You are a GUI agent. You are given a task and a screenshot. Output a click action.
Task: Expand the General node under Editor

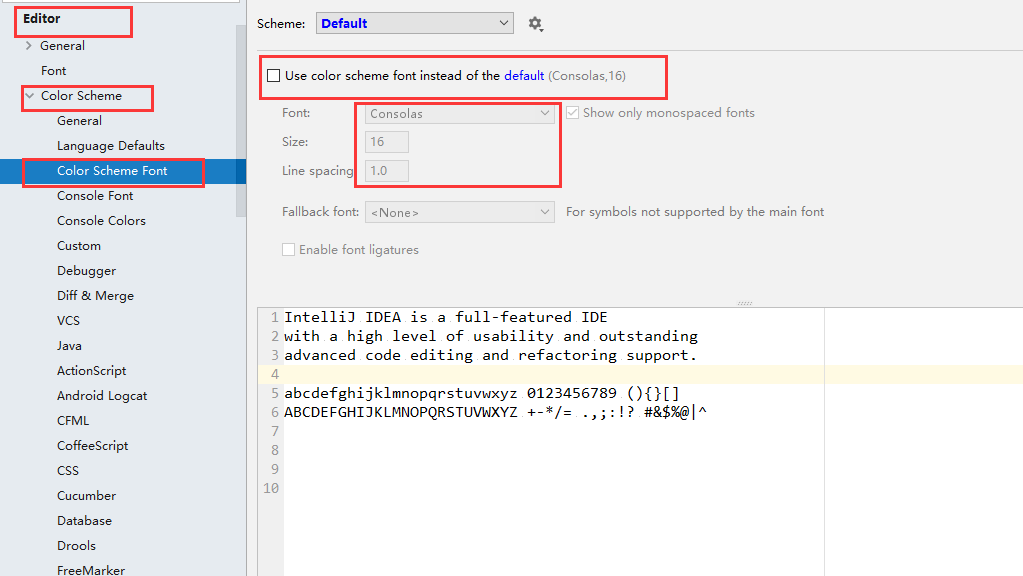coord(28,46)
